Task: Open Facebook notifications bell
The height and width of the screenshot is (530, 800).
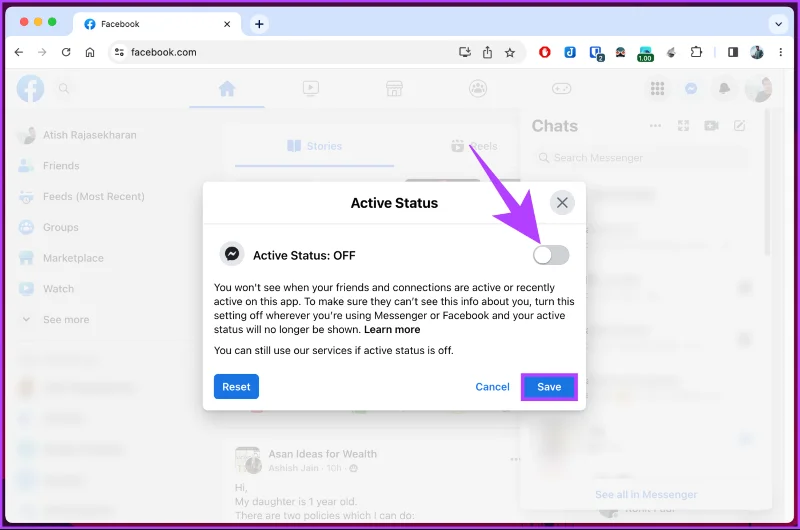Action: [724, 89]
